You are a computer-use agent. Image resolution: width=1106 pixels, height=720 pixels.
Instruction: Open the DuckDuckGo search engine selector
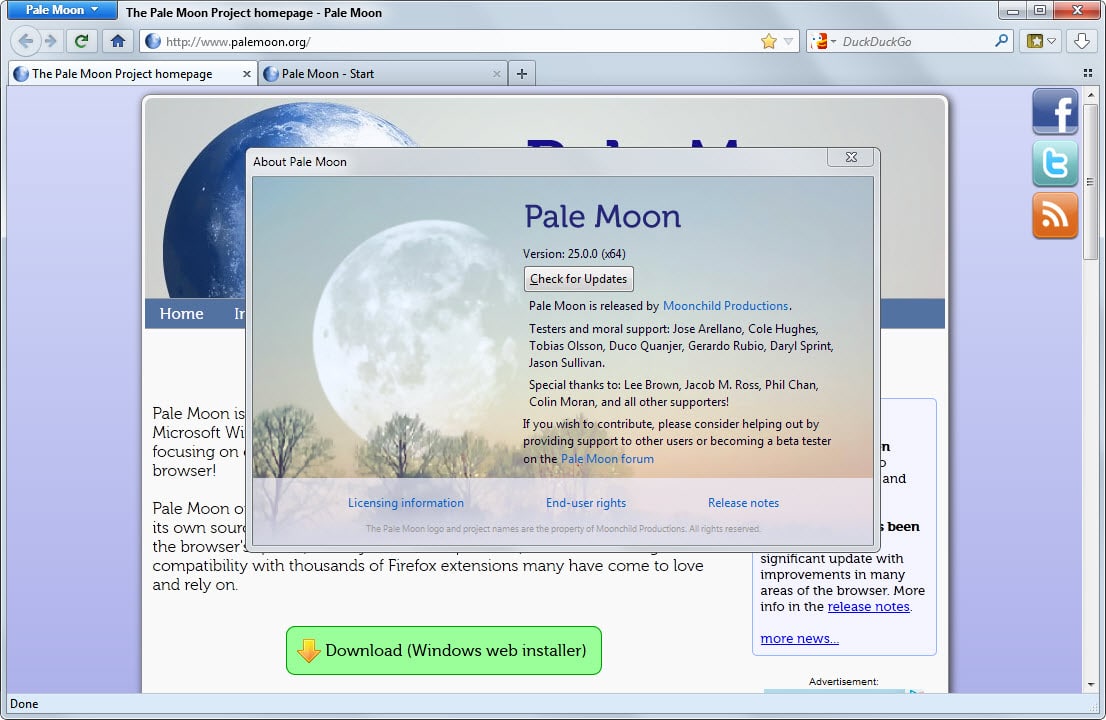click(822, 42)
